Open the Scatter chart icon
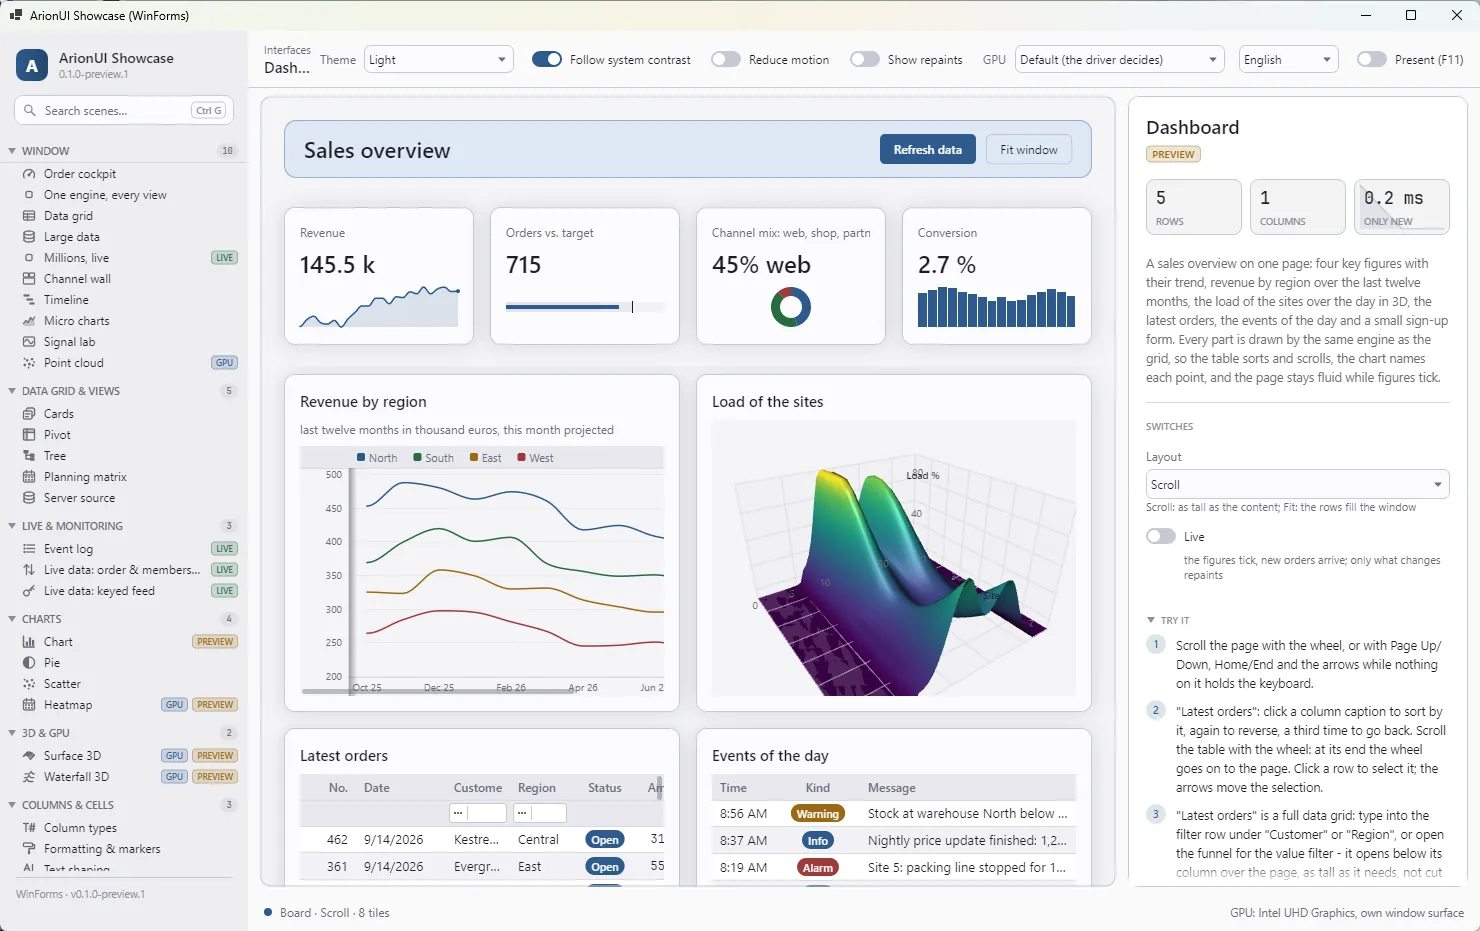The height and width of the screenshot is (931, 1480). tap(29, 684)
